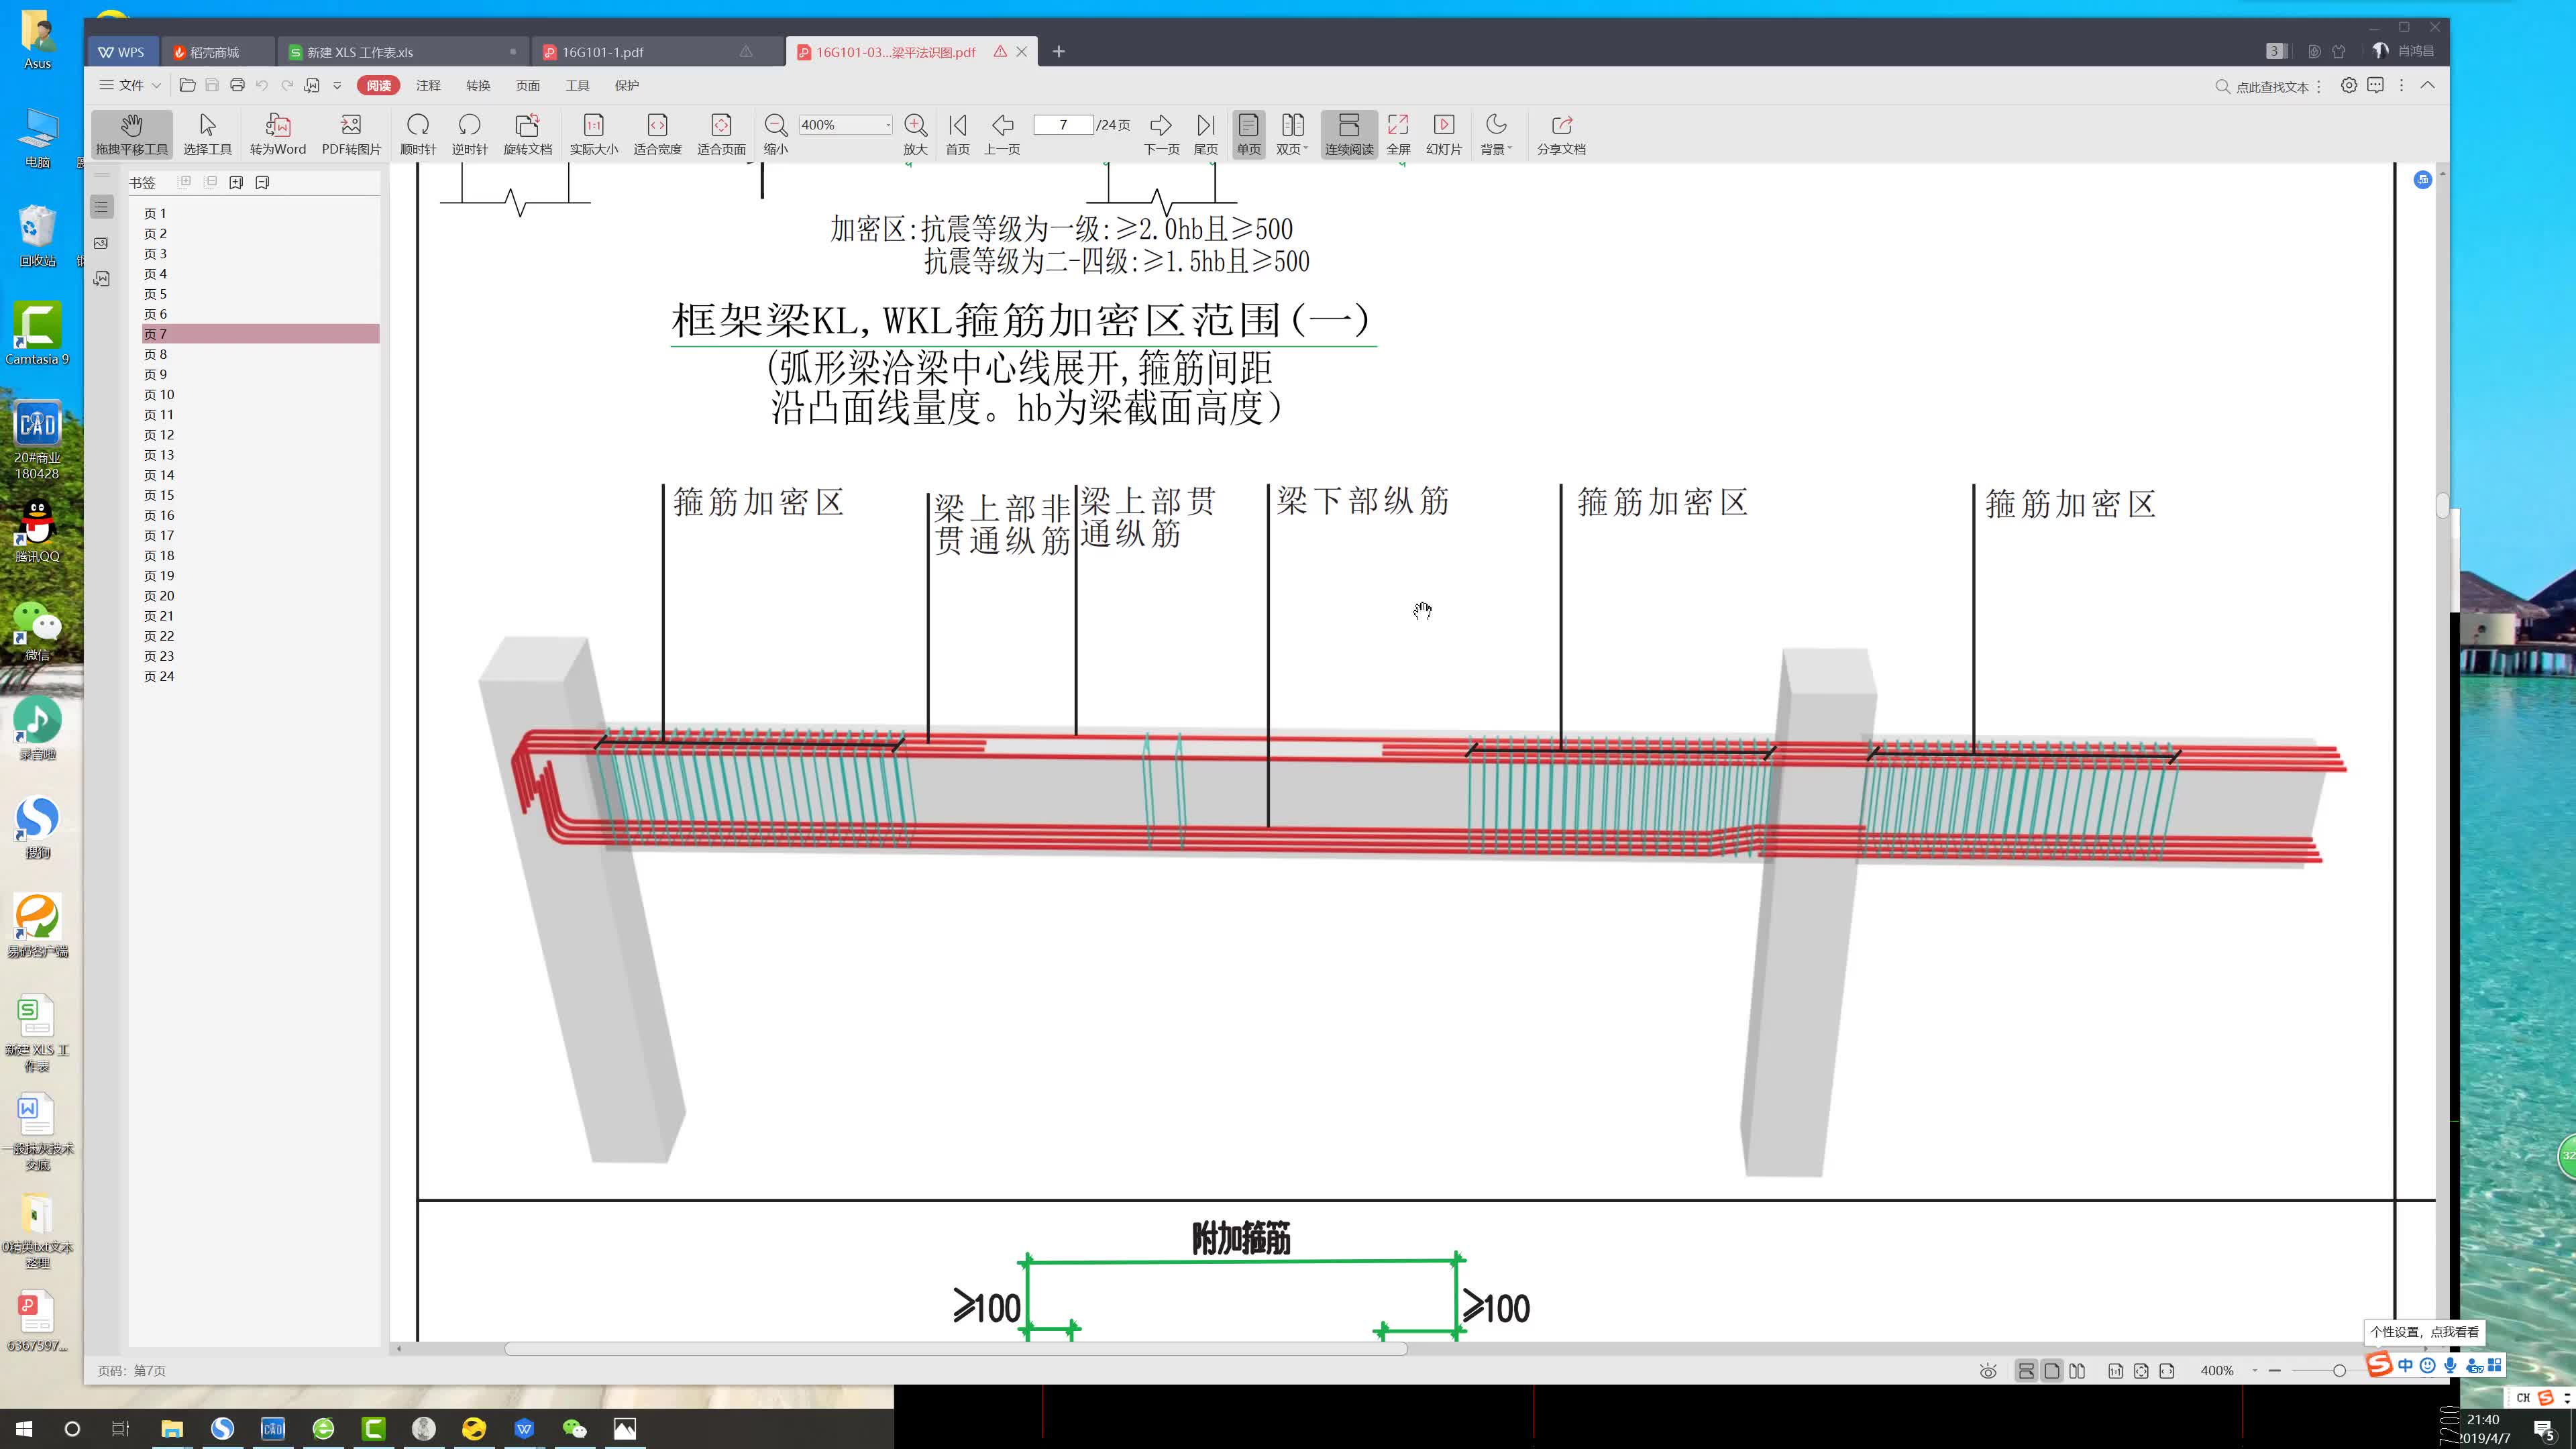Go to the next page
Viewport: 2576px width, 1449px height.
pos(1160,126)
